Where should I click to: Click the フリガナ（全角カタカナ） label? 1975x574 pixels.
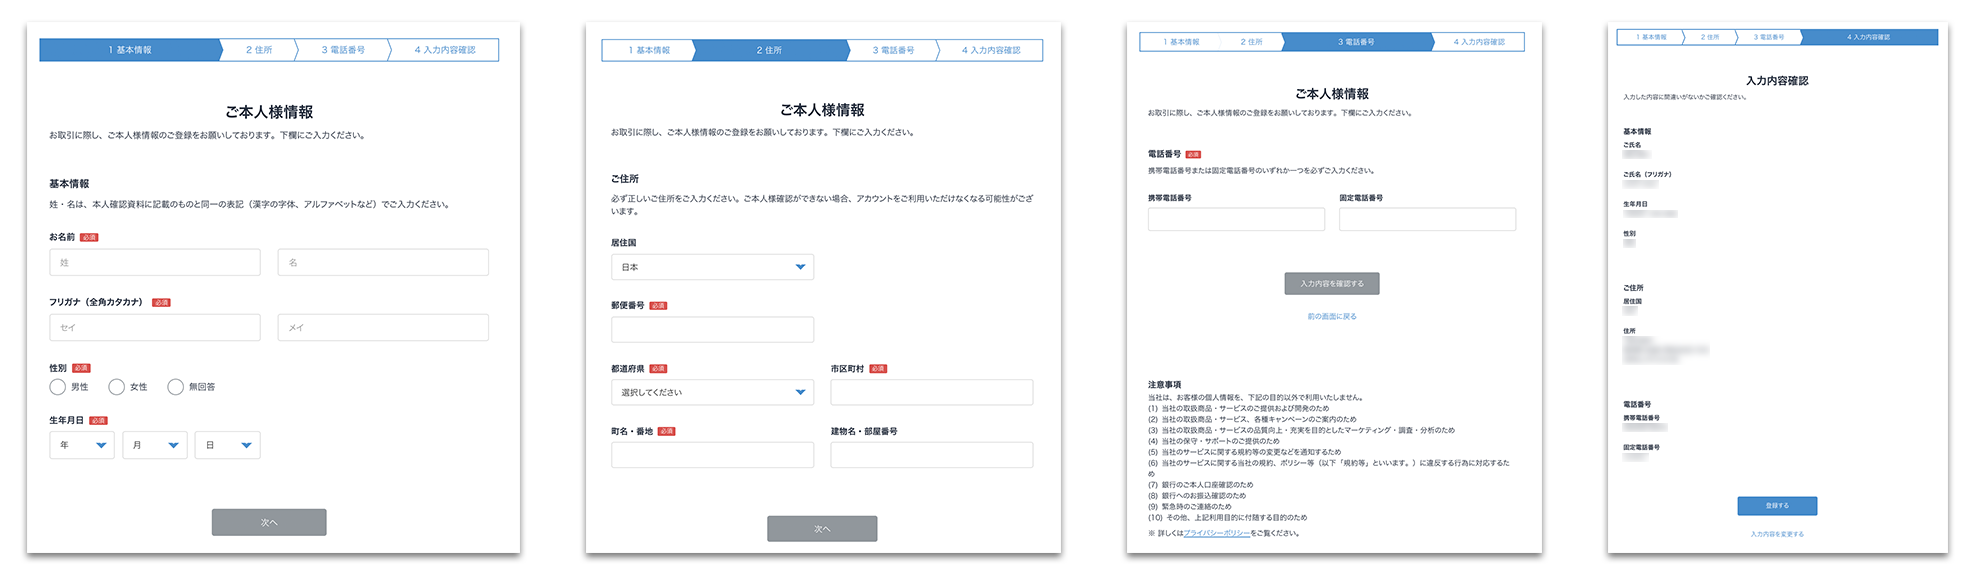tap(98, 302)
